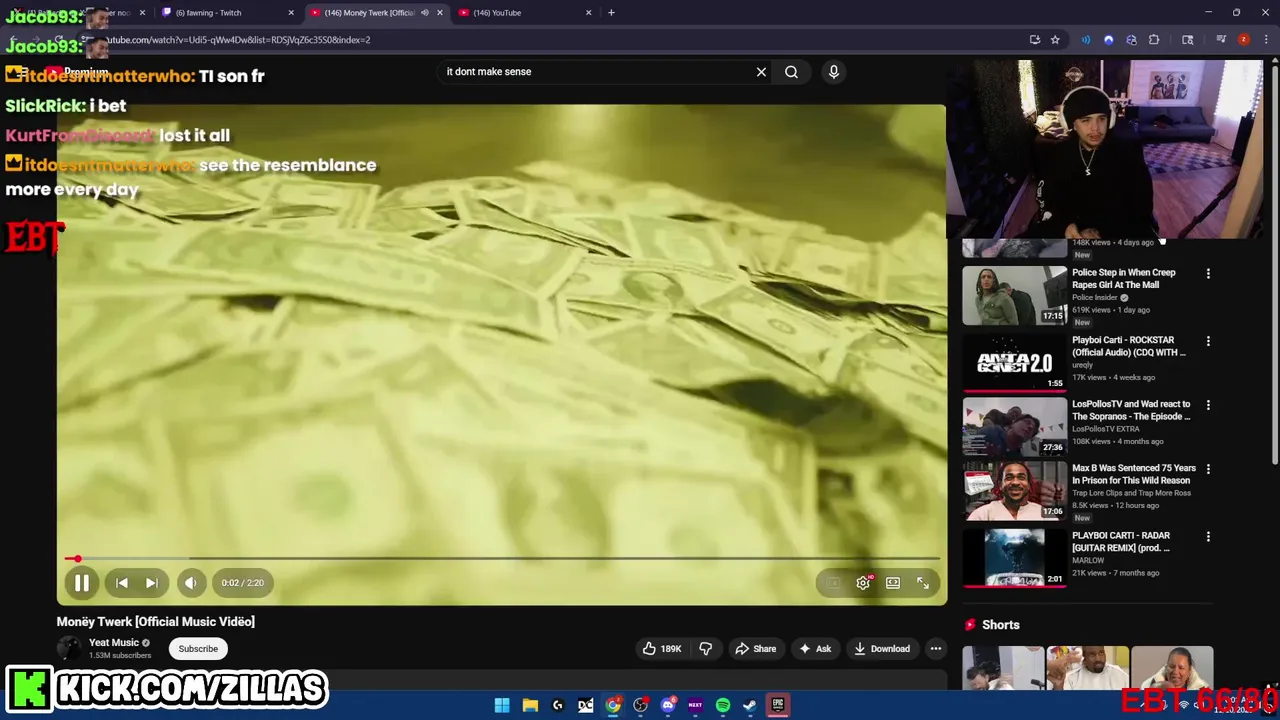Viewport: 1280px width, 720px height.
Task: Focus the search field with 'it dont make sense'
Action: pyautogui.click(x=595, y=72)
